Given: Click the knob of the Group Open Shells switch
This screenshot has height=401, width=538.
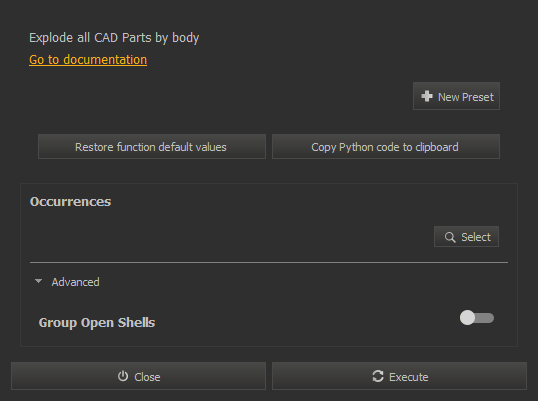Looking at the screenshot, I should pyautogui.click(x=467, y=318).
